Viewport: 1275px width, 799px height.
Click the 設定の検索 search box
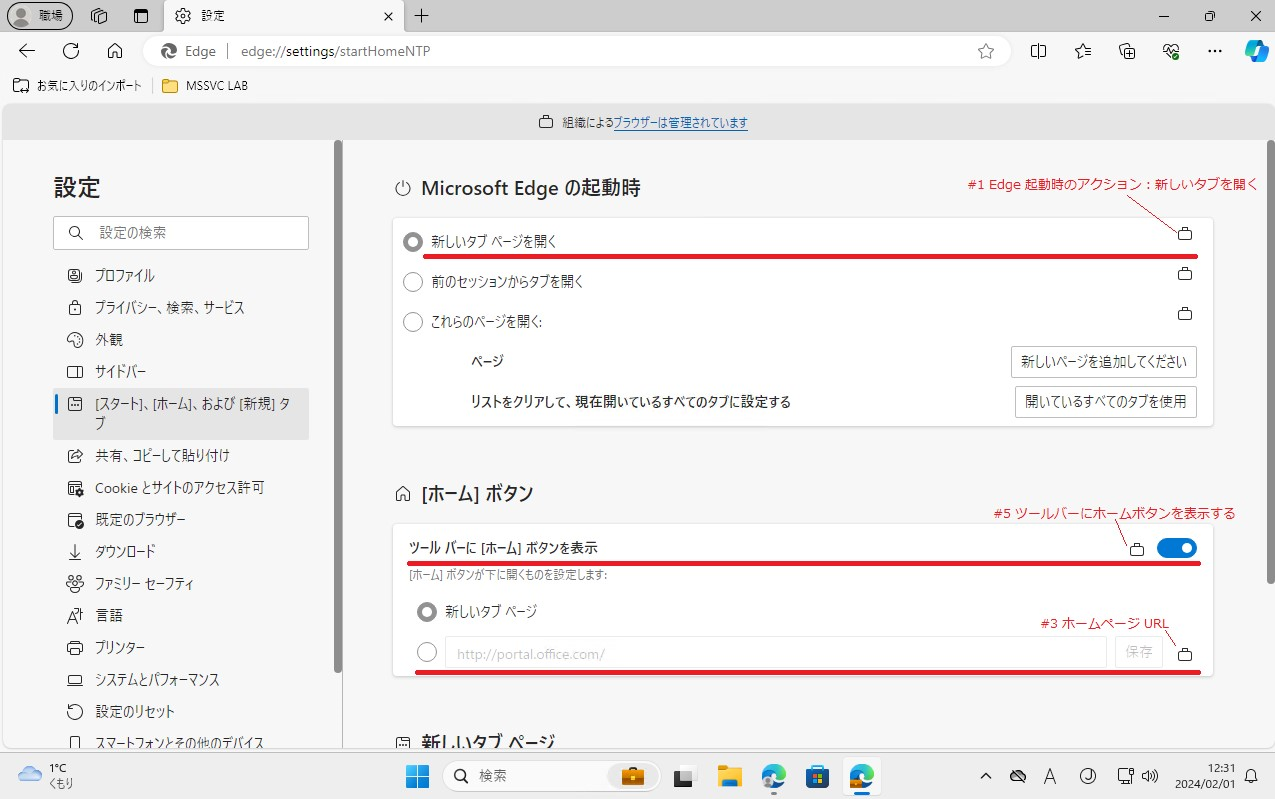pos(181,233)
